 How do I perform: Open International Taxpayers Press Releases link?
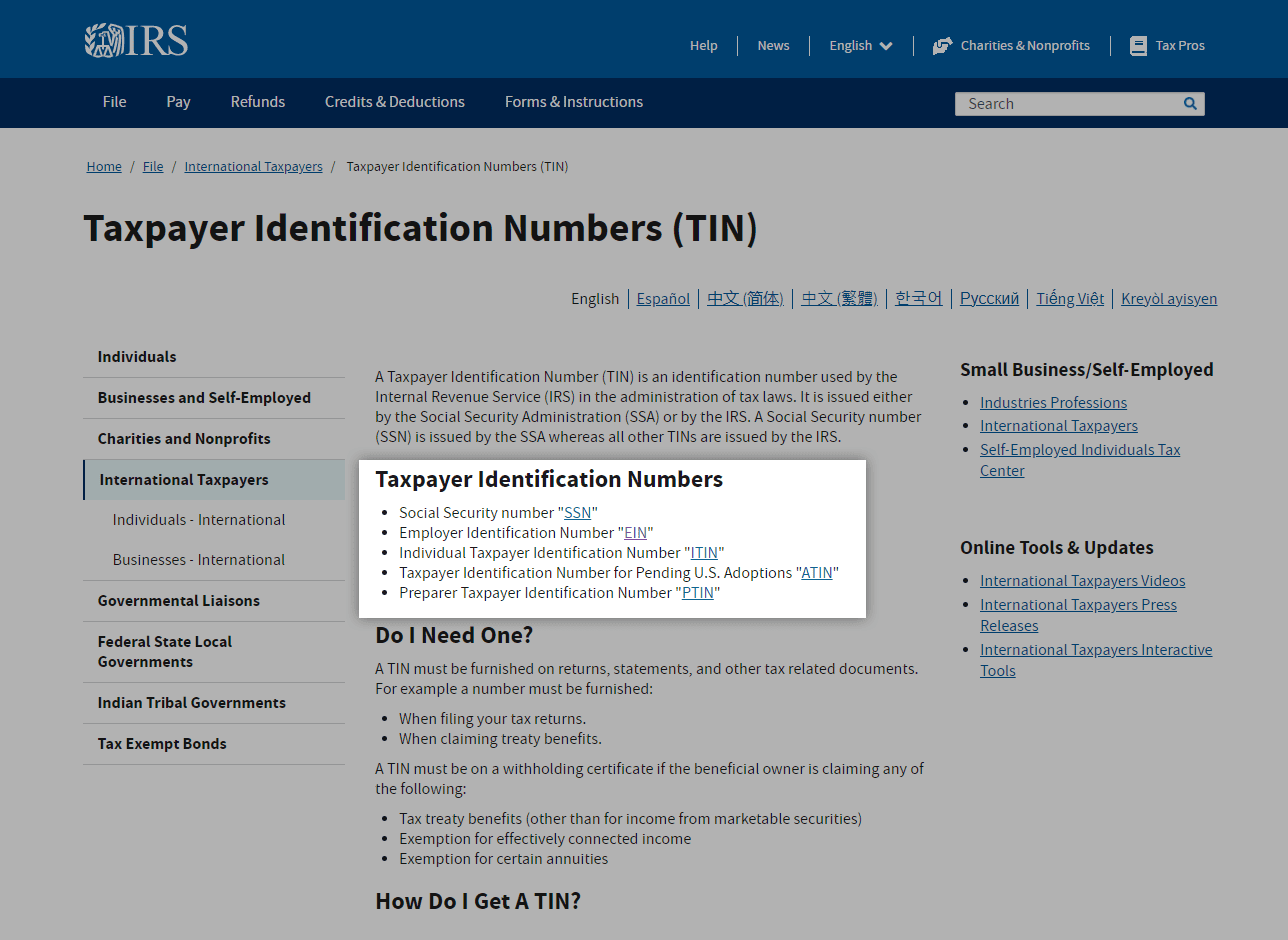[x=1078, y=615]
